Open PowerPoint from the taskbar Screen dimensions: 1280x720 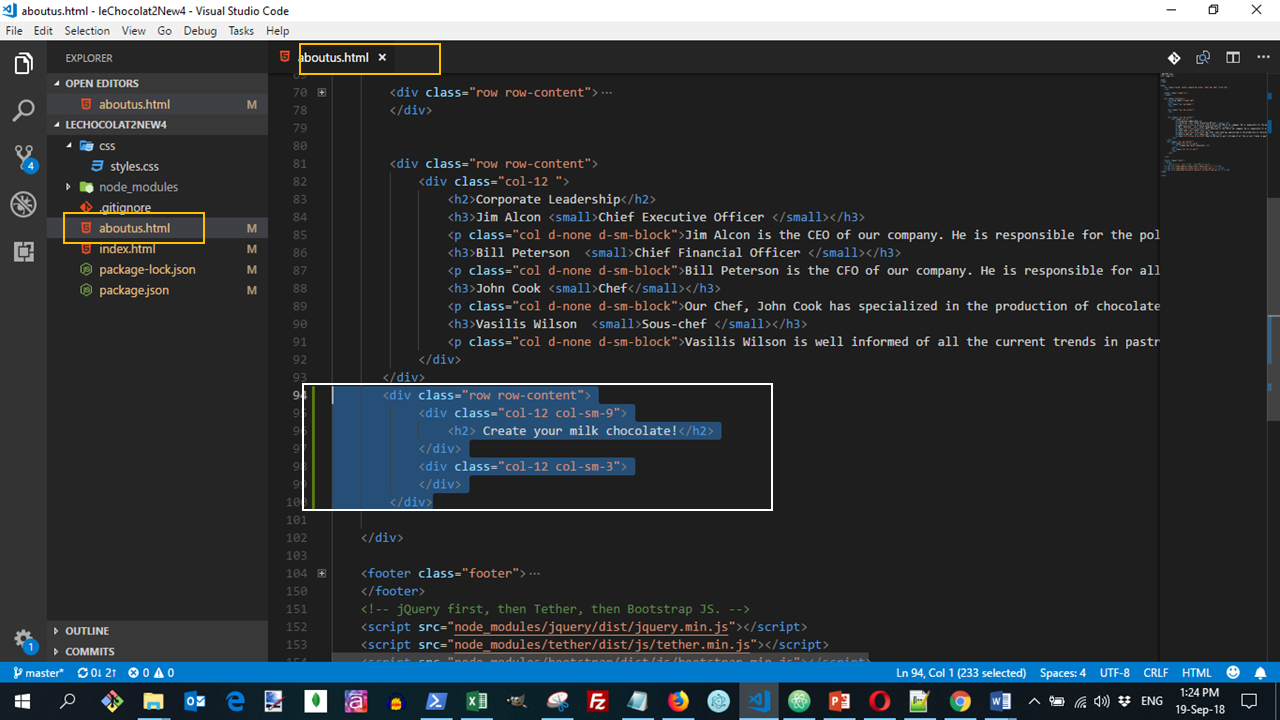840,701
